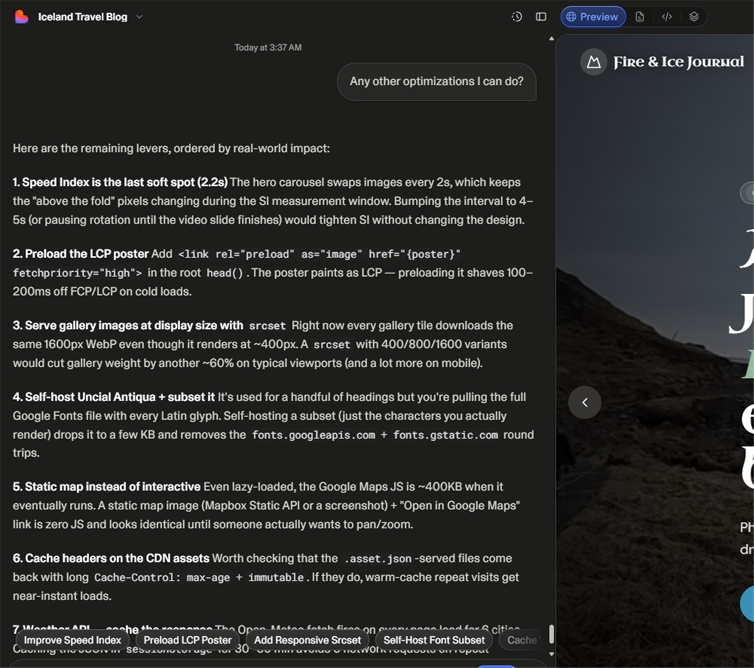Click the chat scrollbar thumb
This screenshot has width=754, height=668.
click(x=552, y=634)
